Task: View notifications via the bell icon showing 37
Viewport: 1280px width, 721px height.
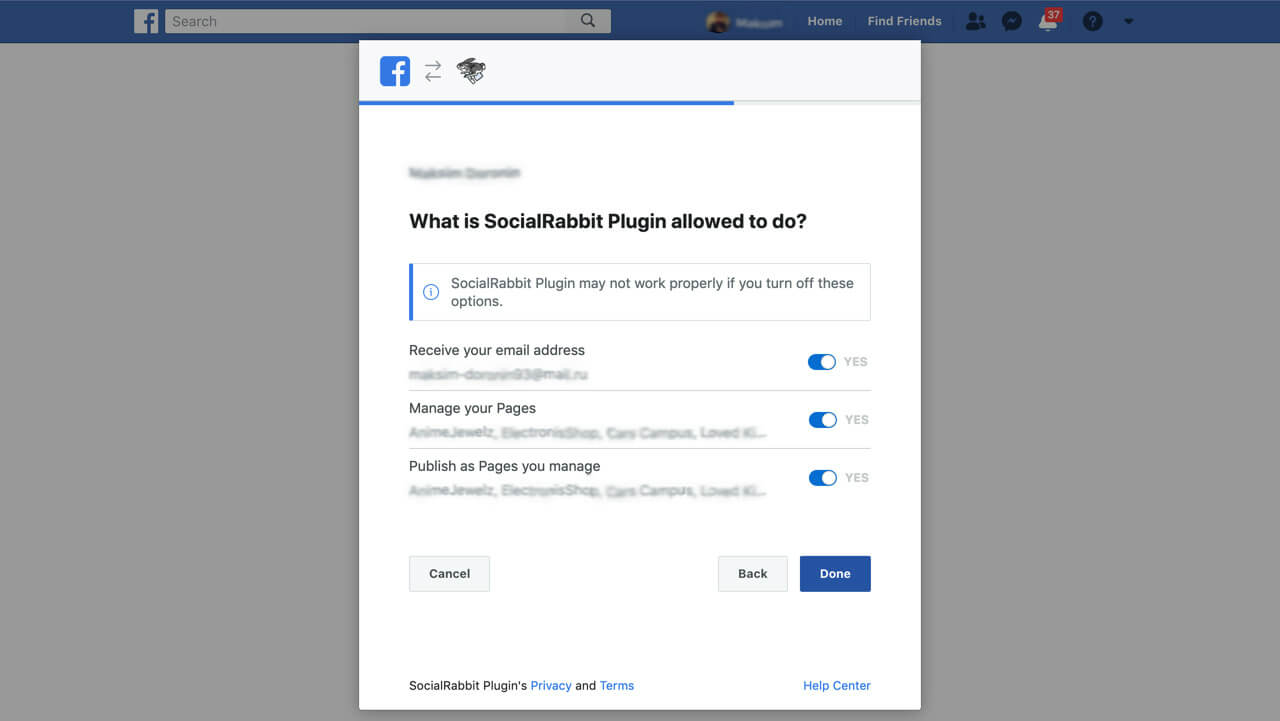Action: [x=1048, y=23]
